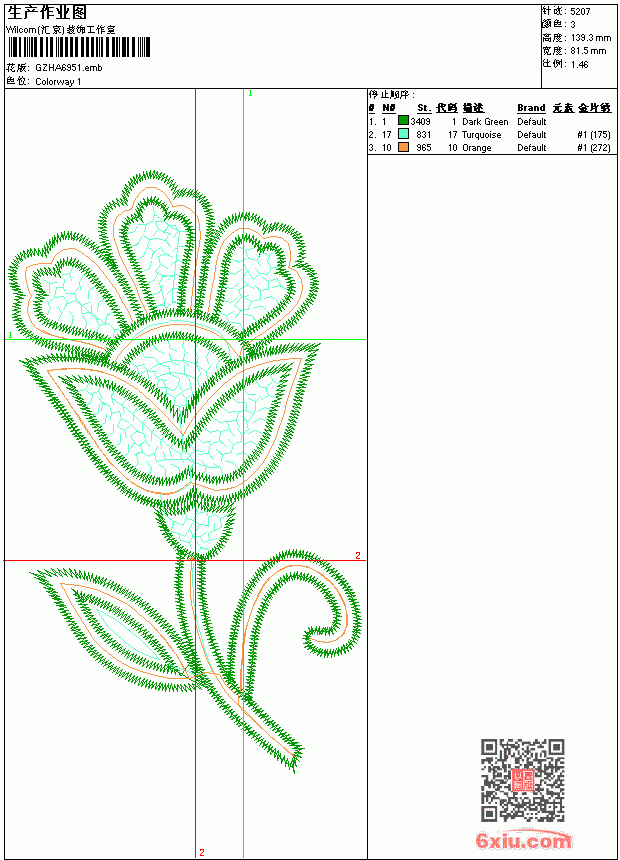Select the Turquoise row in the stop sequence
This screenshot has width=620, height=860.
point(490,134)
